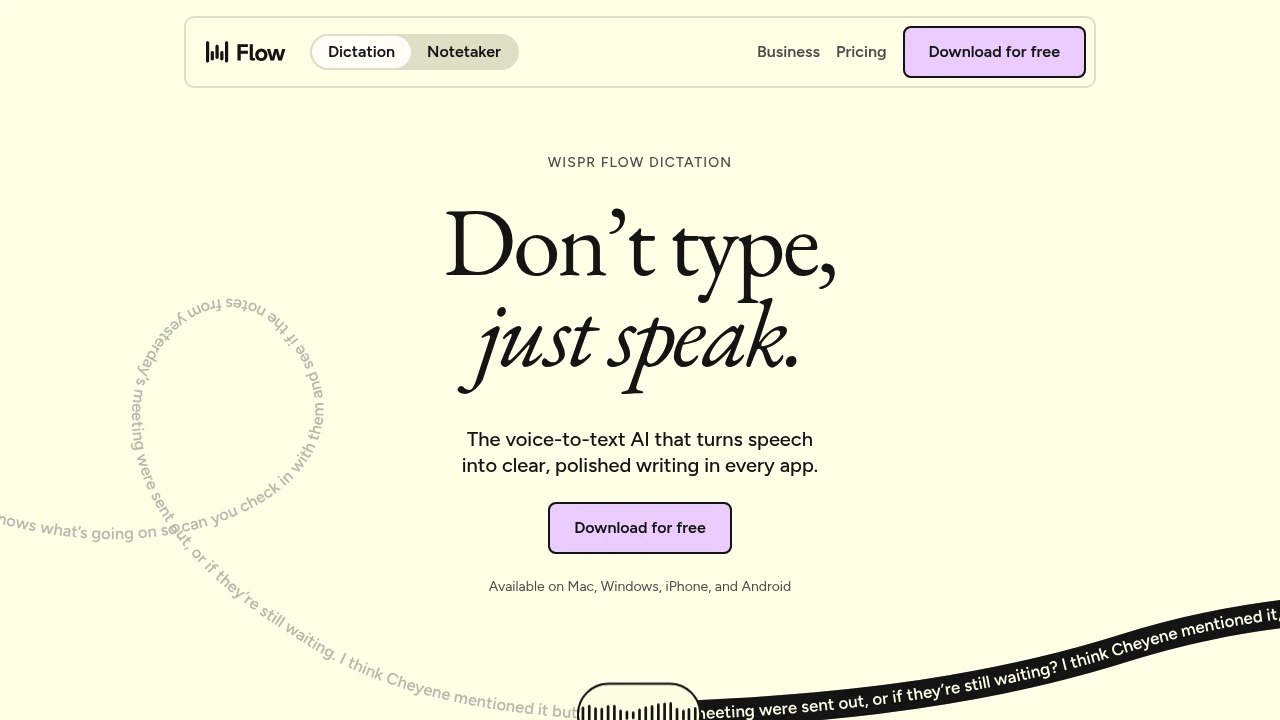This screenshot has width=1280, height=720.
Task: Click the navbar Download for free button
Action: pyautogui.click(x=994, y=52)
